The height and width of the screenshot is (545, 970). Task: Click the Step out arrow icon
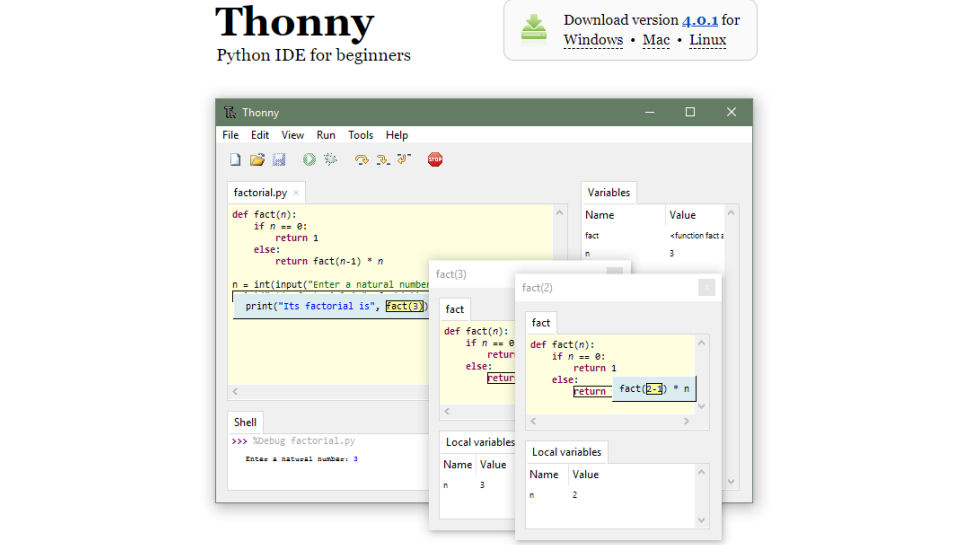pos(404,160)
